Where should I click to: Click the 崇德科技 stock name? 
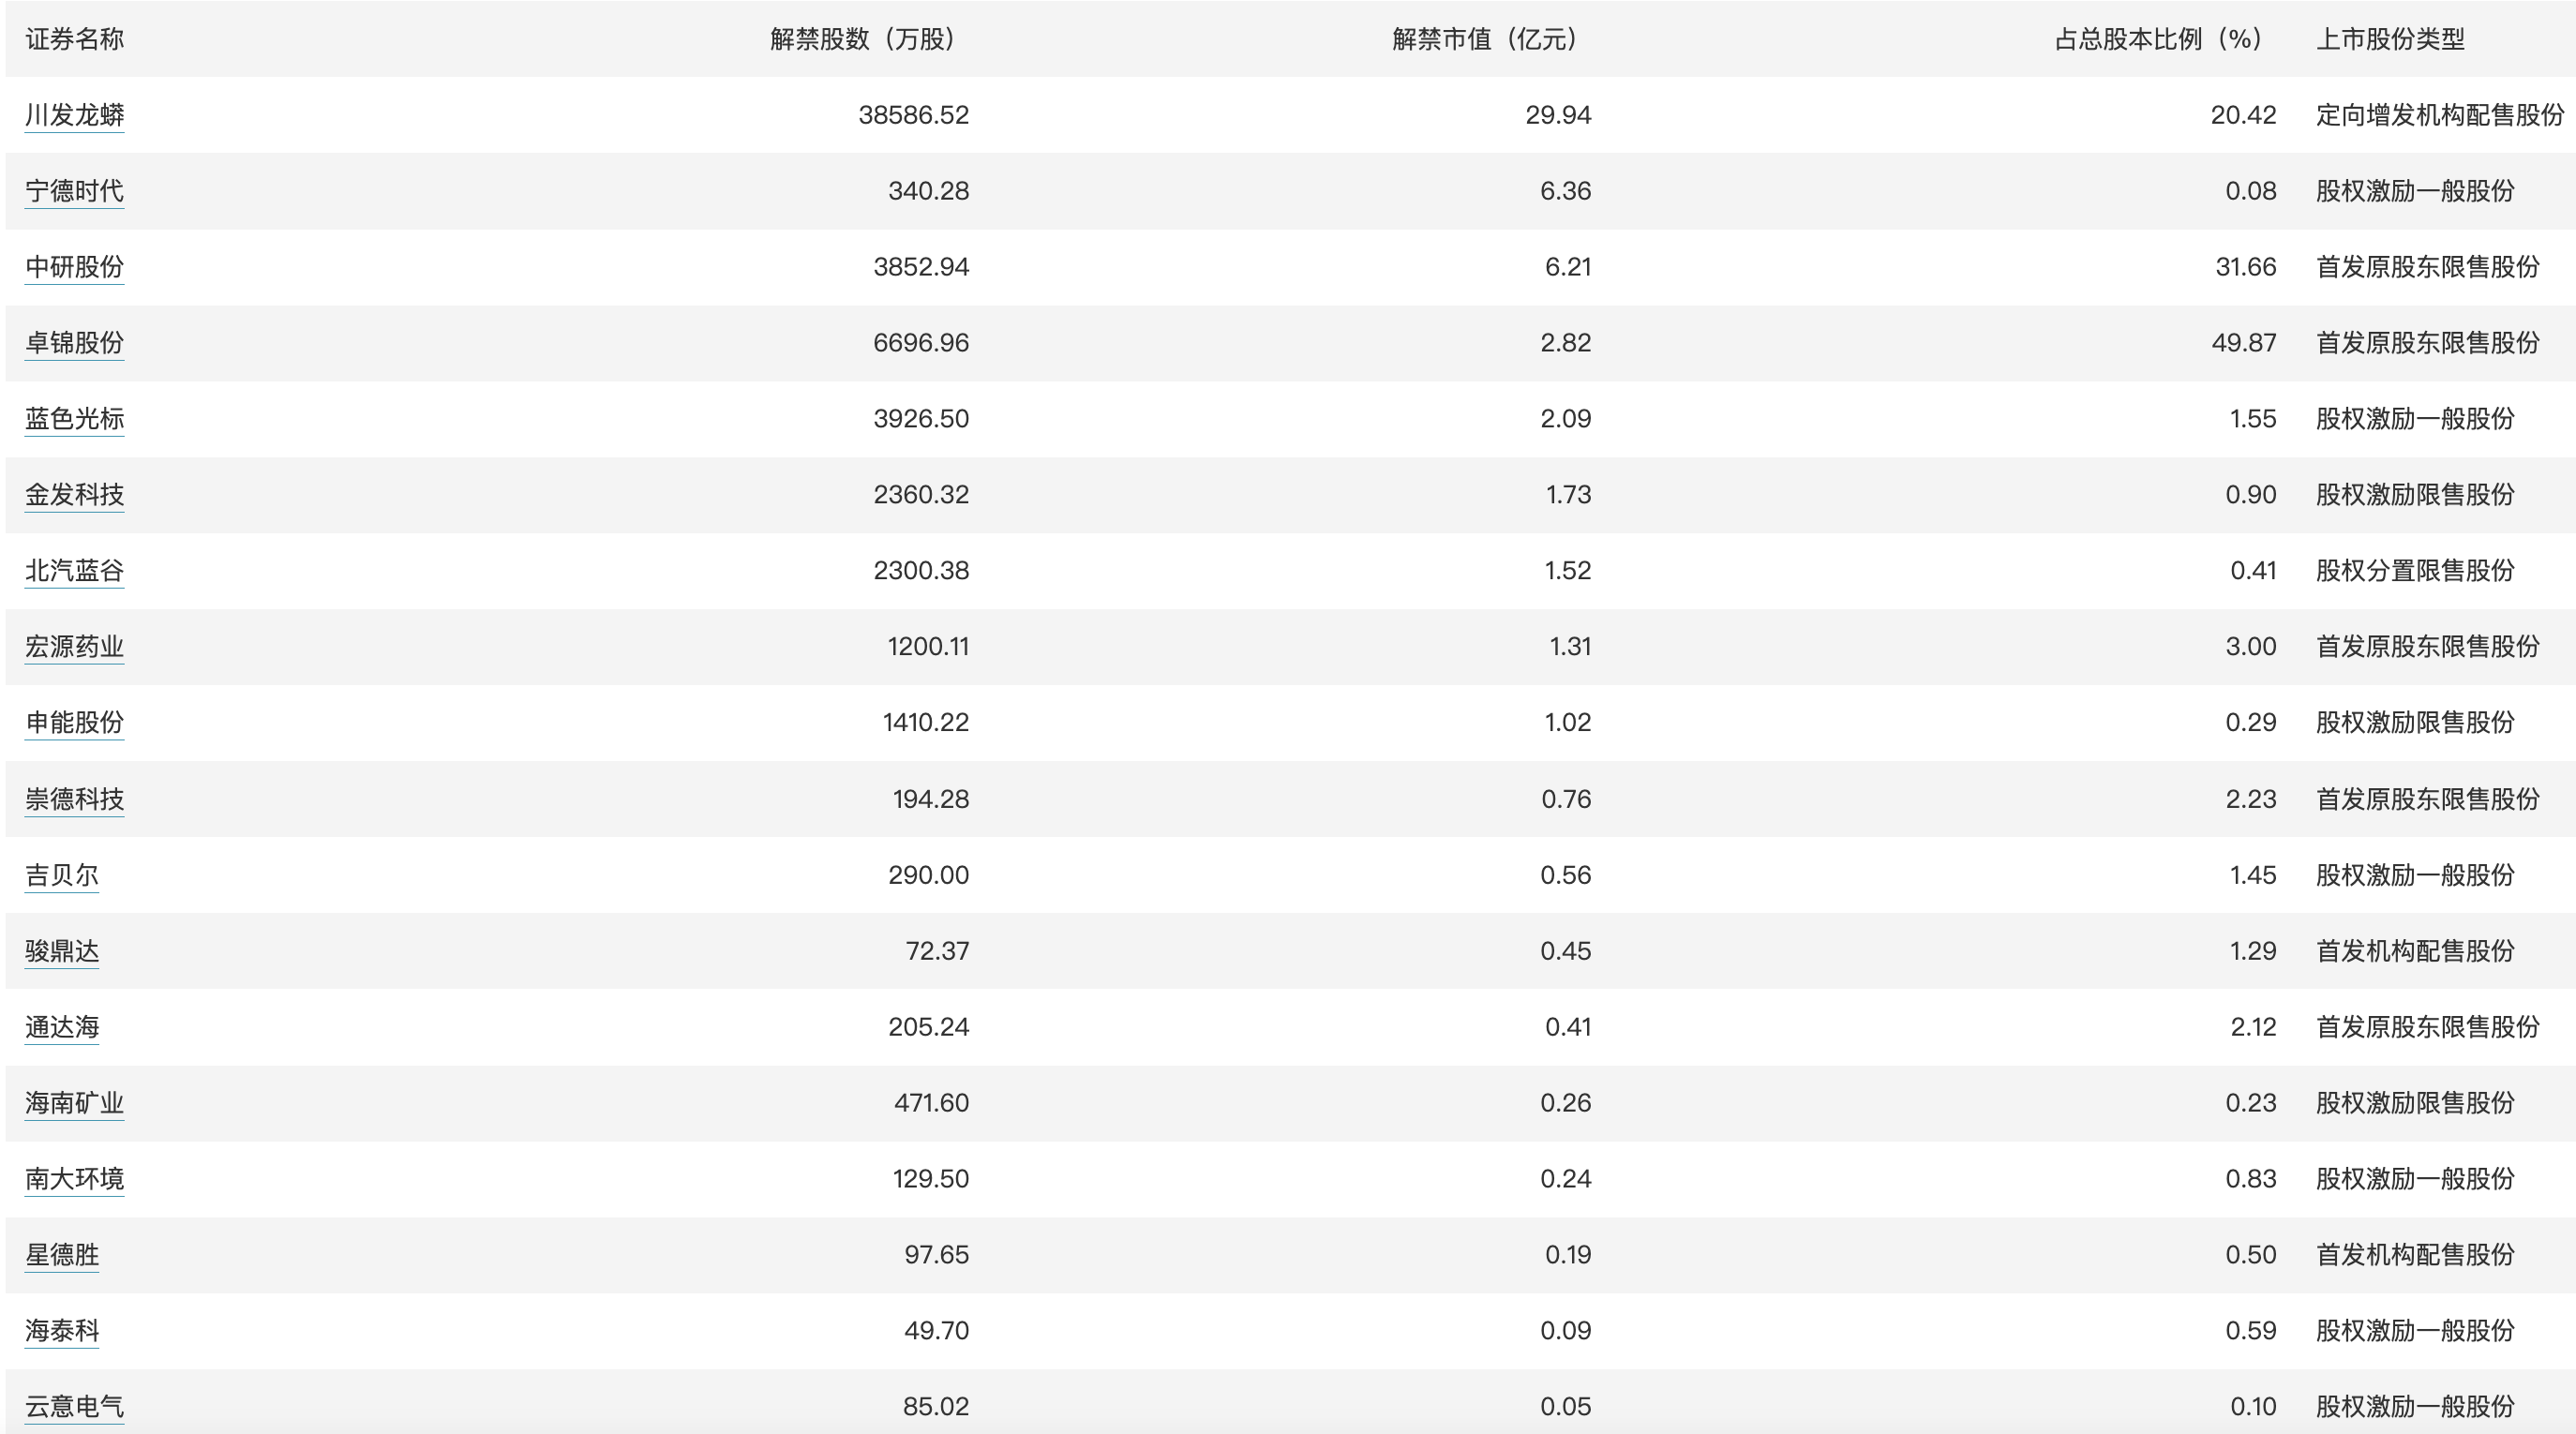75,799
